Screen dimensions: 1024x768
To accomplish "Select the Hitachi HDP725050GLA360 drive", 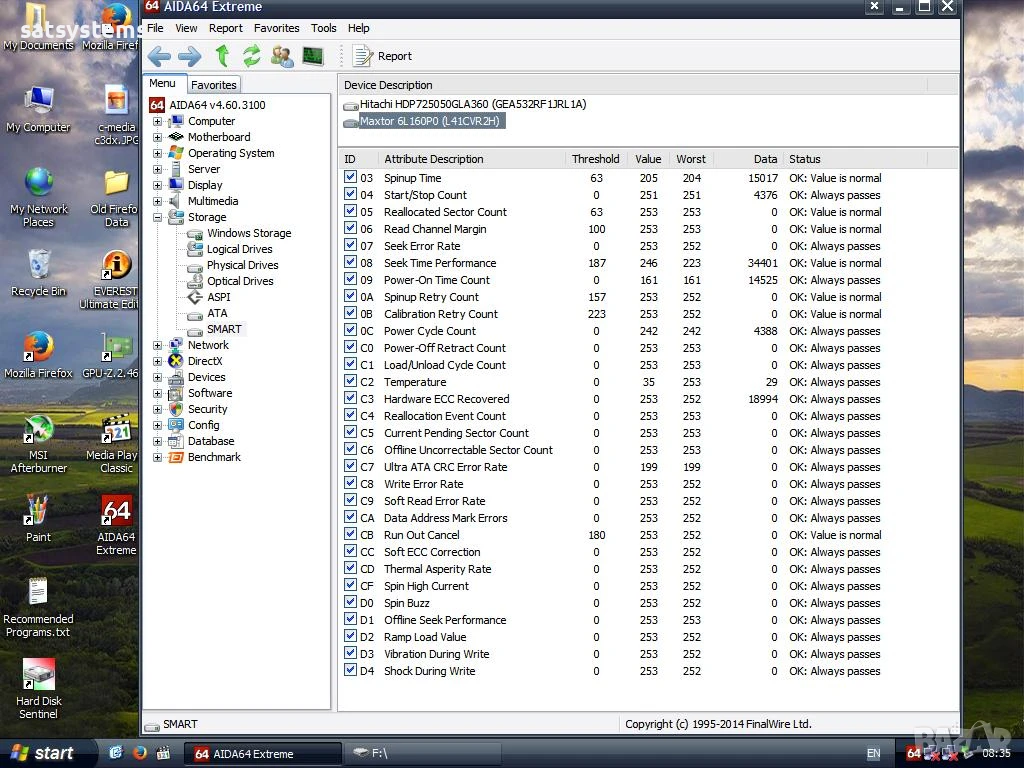I will [x=473, y=104].
